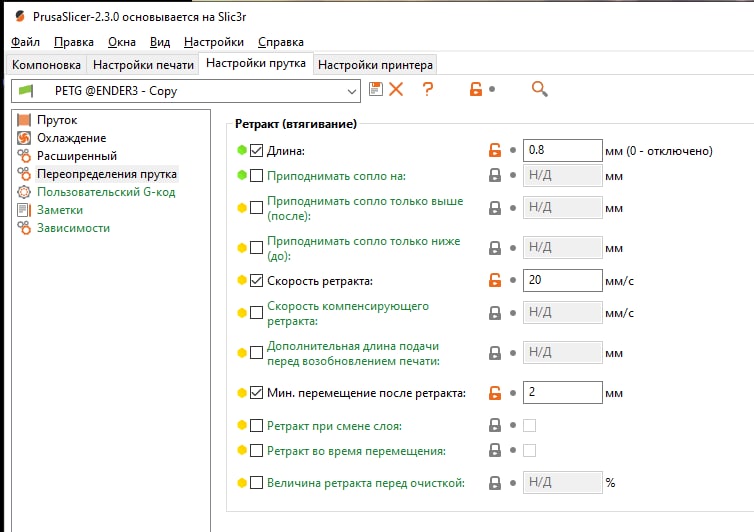Click the Длина input field showing 0.8
754x532 pixels.
563,151
